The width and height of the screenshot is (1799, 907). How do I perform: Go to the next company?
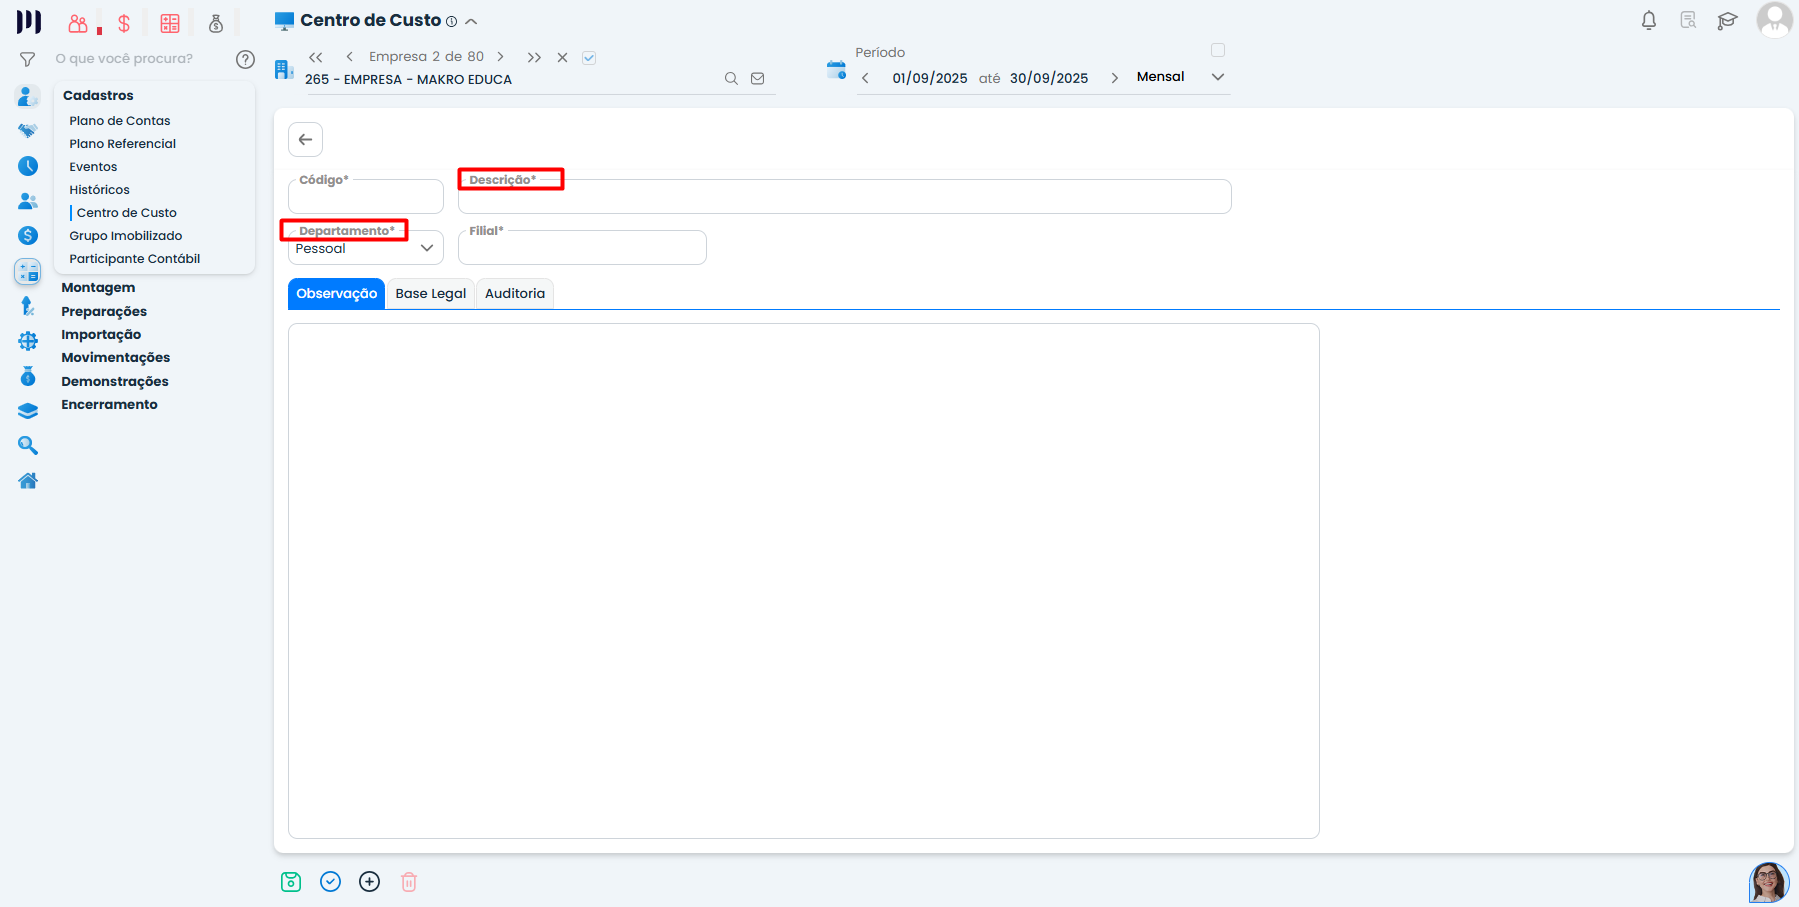[x=500, y=58]
